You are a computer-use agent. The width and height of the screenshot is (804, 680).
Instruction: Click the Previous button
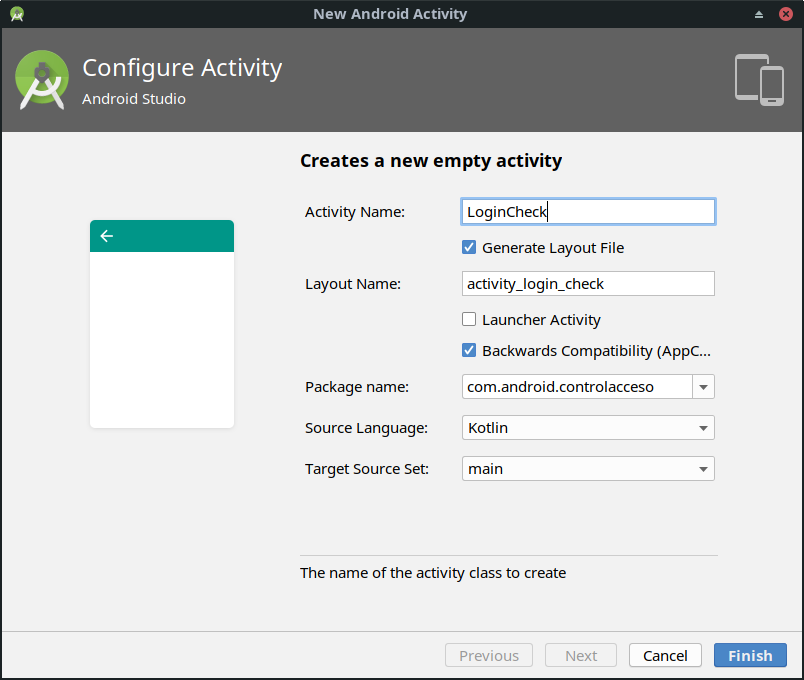(x=489, y=656)
